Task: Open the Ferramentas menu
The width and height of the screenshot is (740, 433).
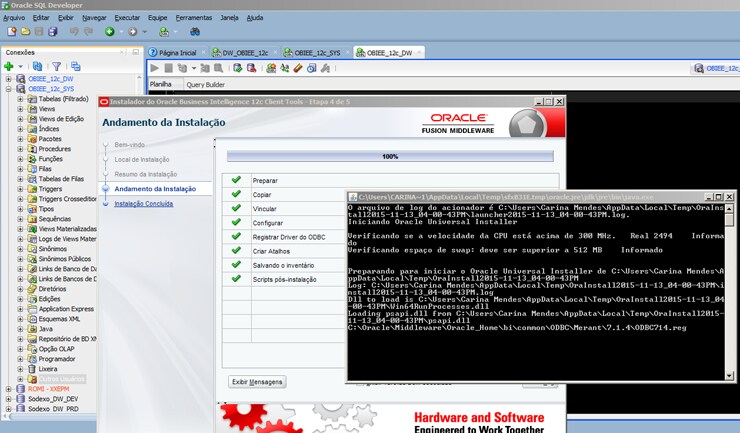Action: (x=193, y=17)
